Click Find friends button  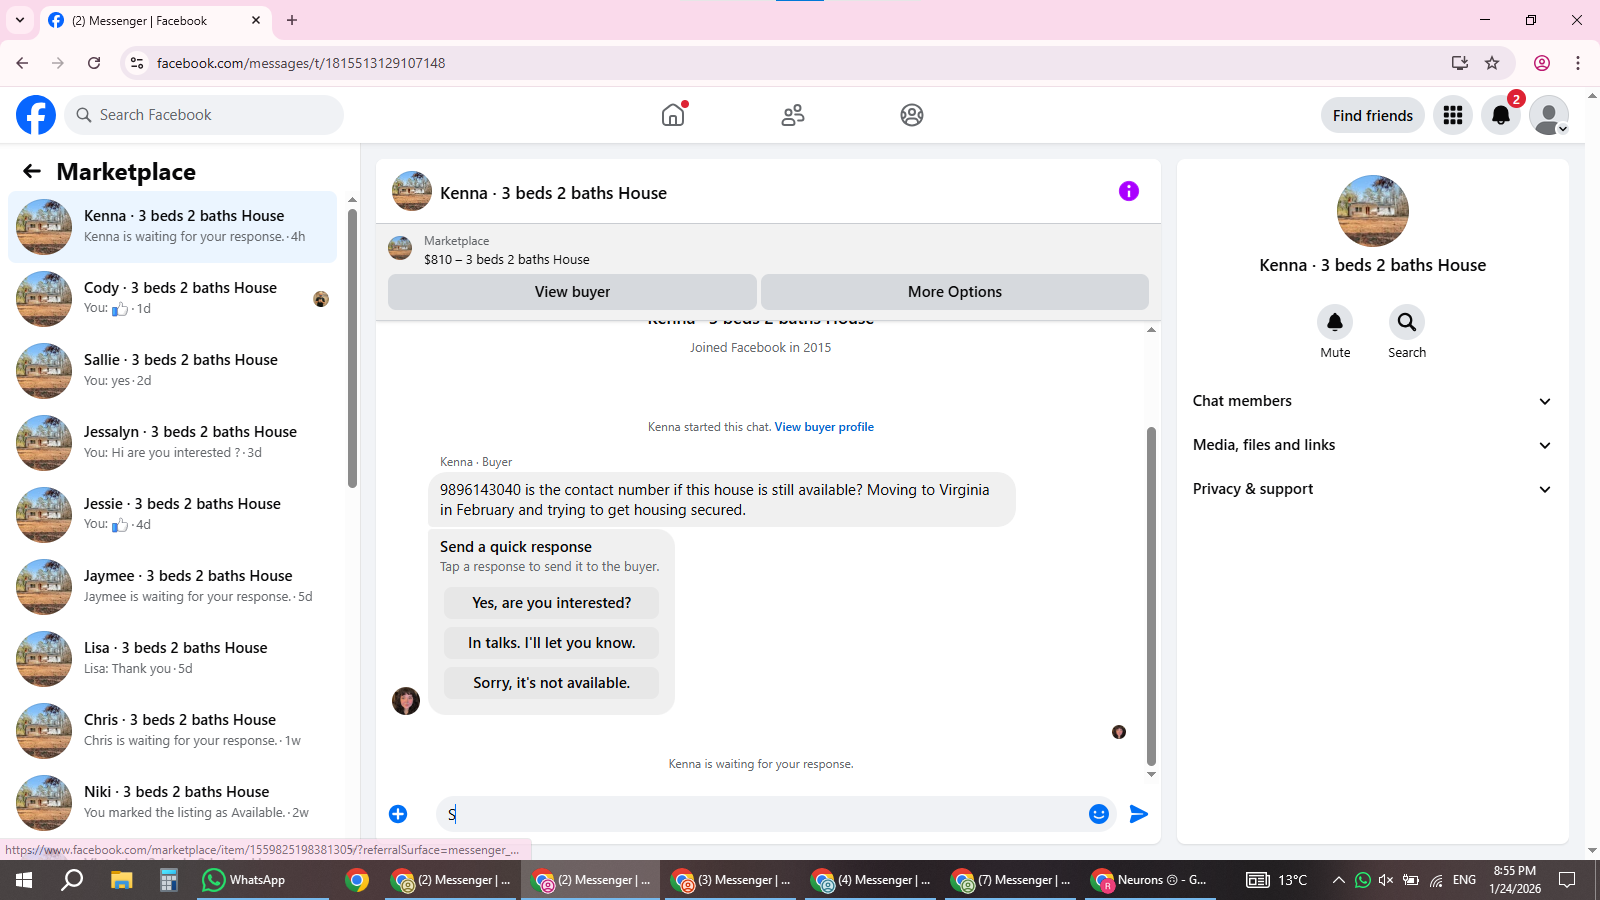1373,115
